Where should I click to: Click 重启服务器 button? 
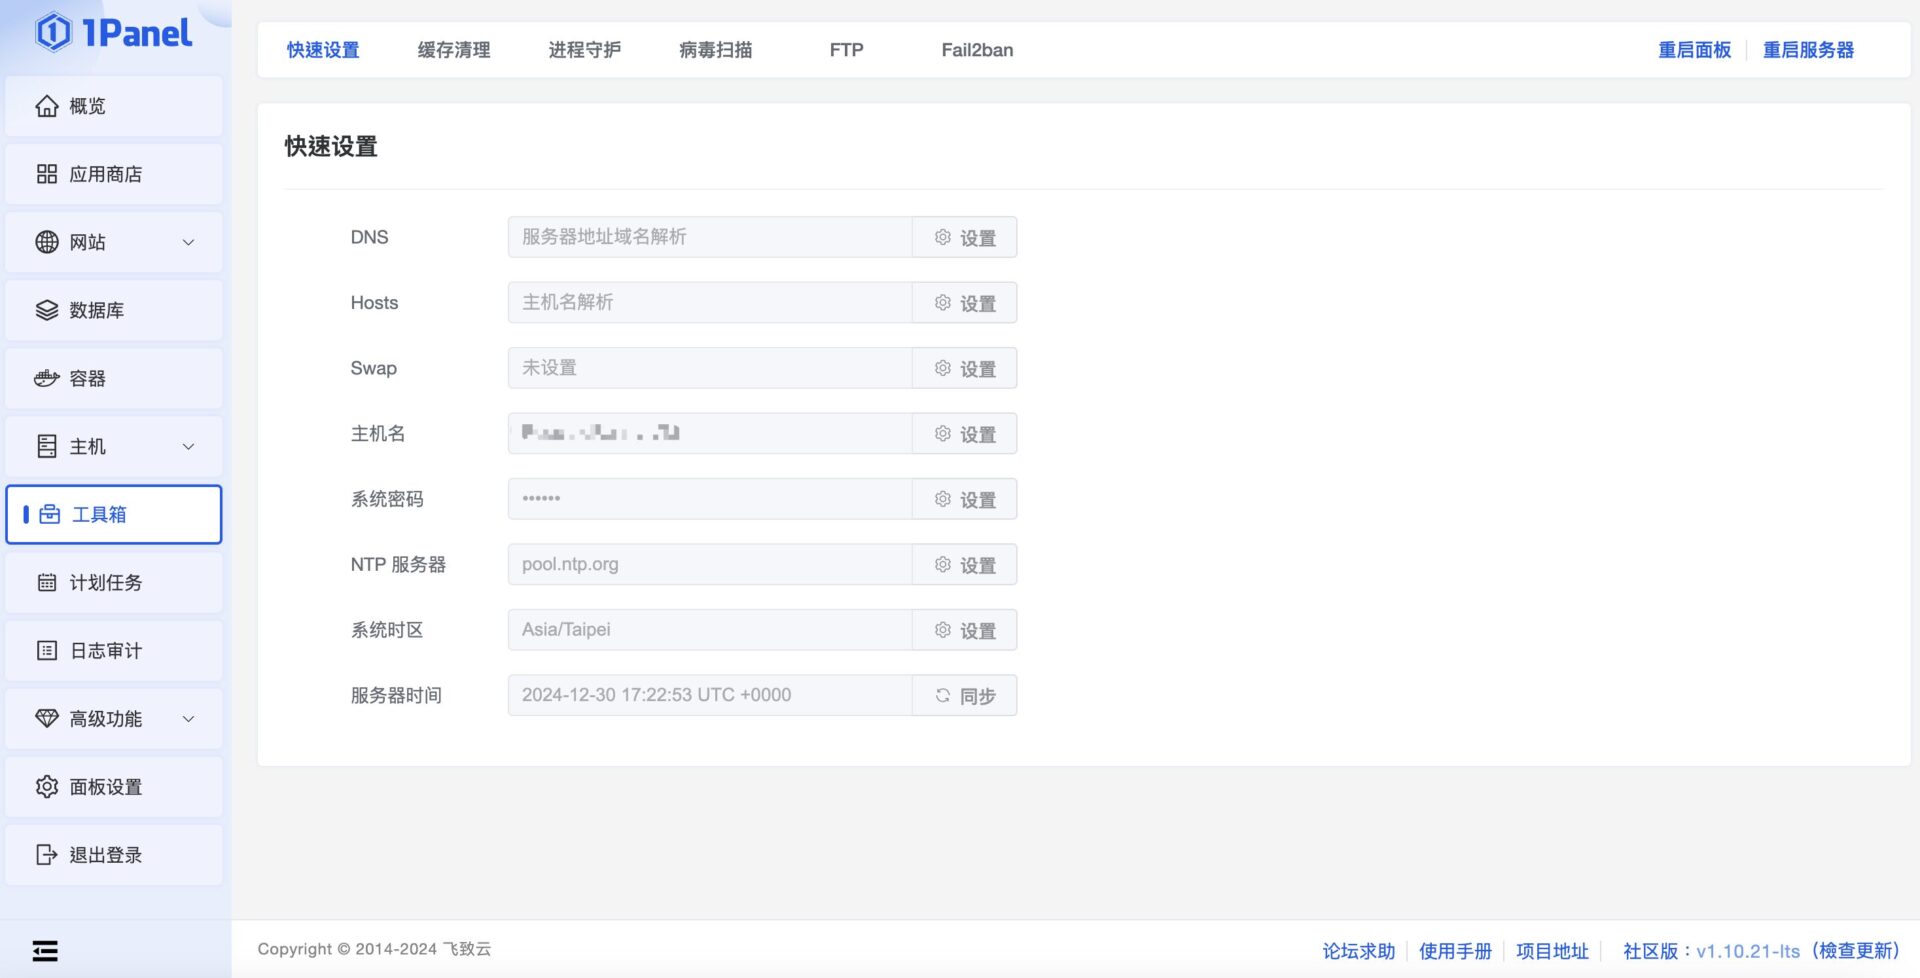pos(1808,50)
